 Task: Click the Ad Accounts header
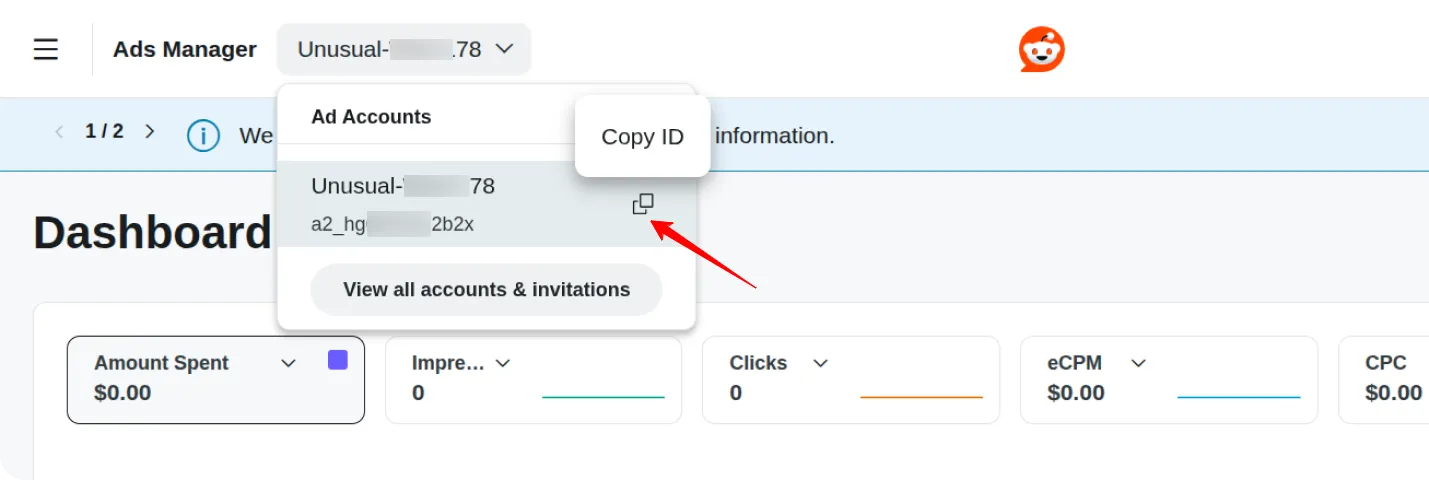371,117
